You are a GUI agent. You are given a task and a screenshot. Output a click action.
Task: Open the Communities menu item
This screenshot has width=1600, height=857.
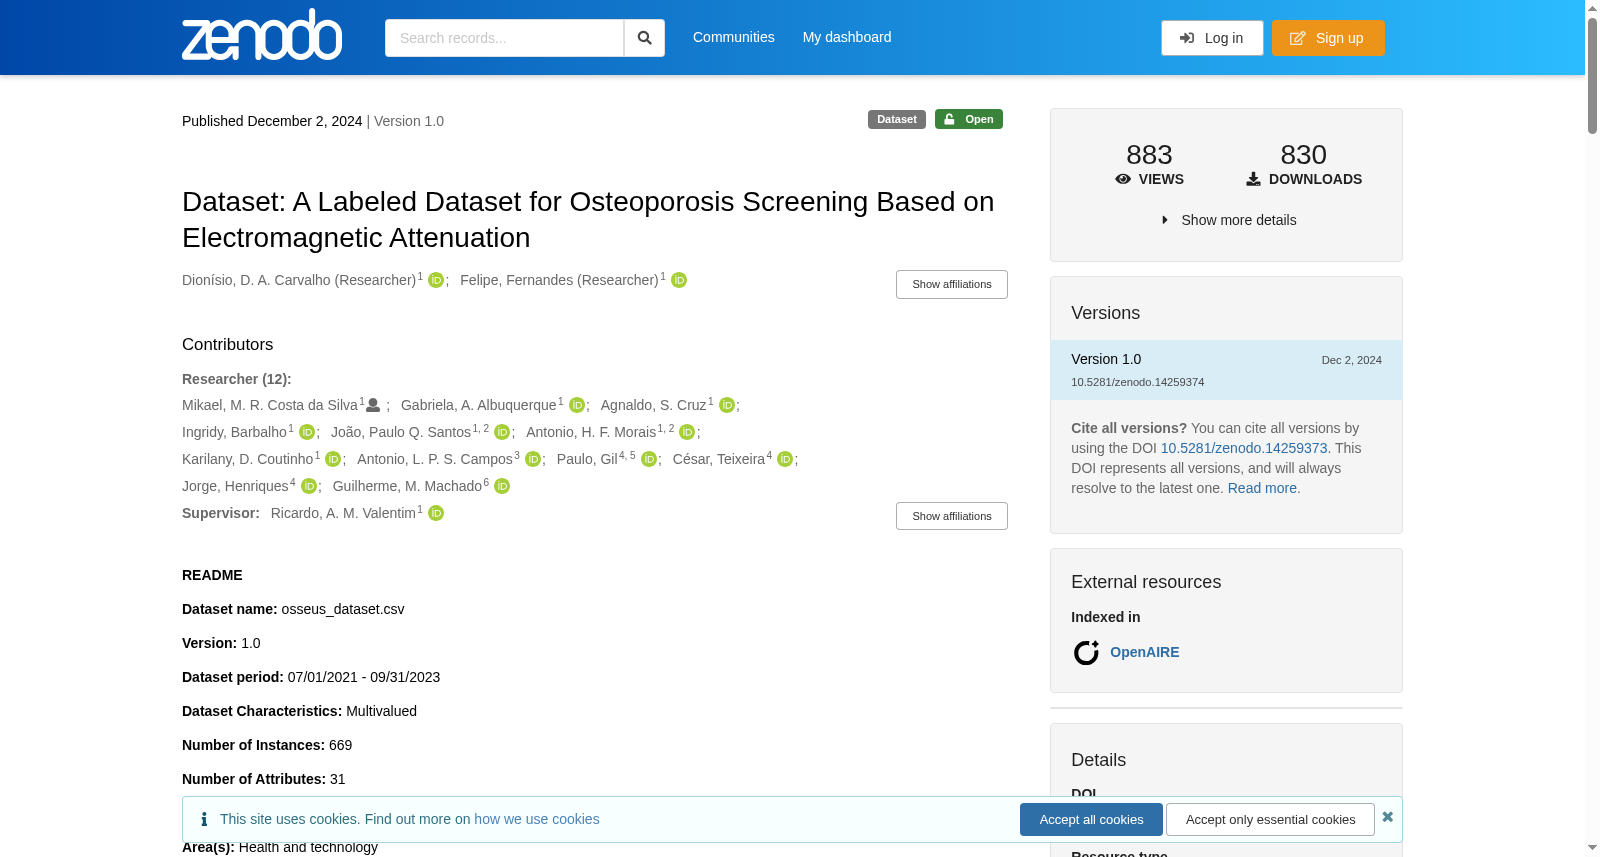tap(734, 37)
